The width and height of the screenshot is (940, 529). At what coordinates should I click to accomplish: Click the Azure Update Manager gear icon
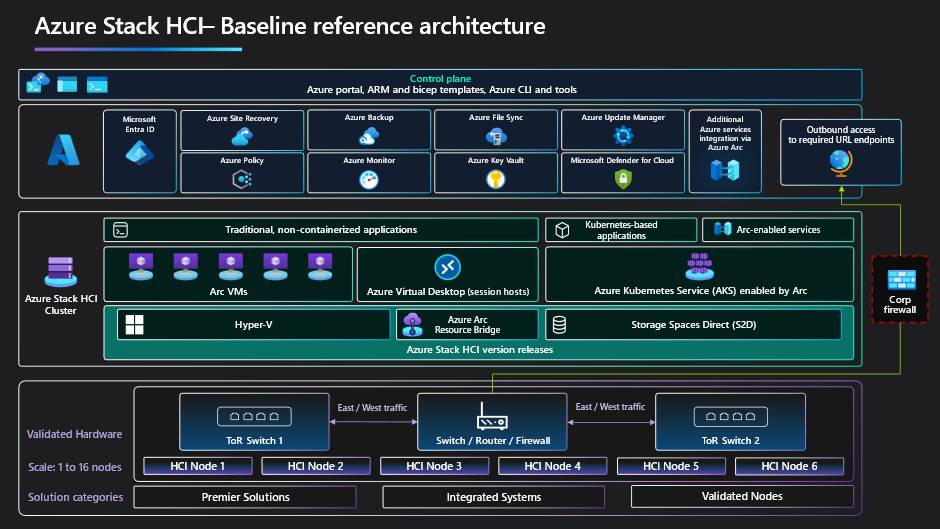point(623,136)
